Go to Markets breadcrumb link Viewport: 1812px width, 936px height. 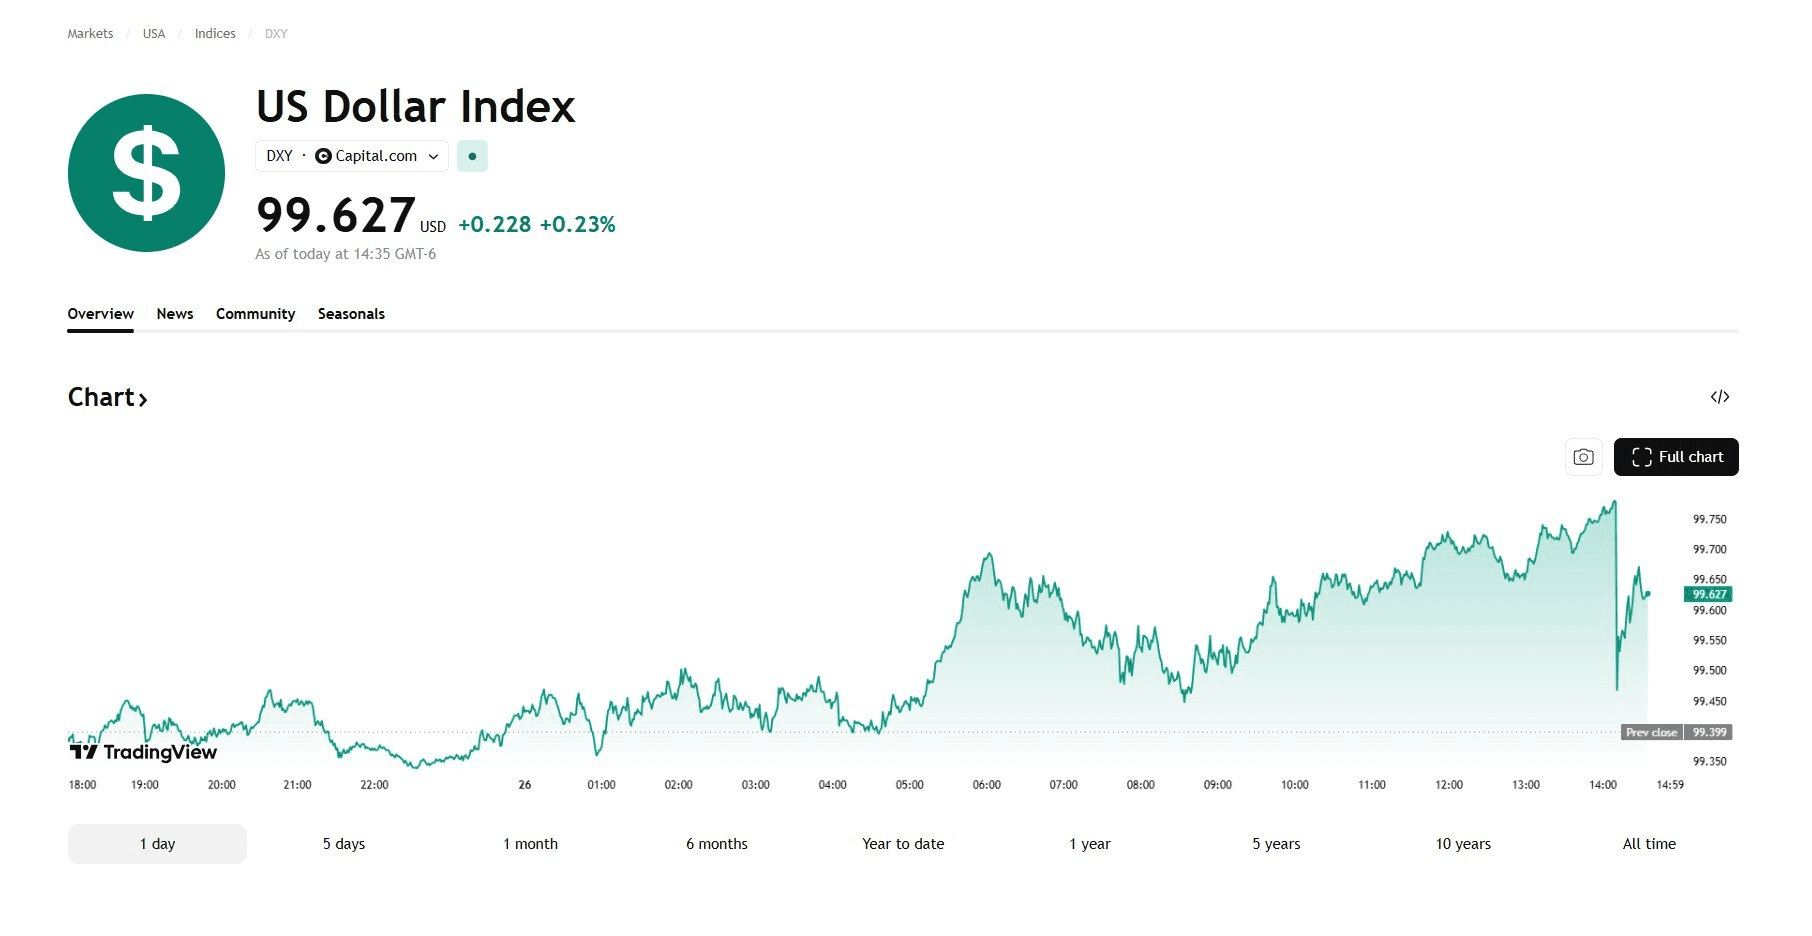(90, 34)
